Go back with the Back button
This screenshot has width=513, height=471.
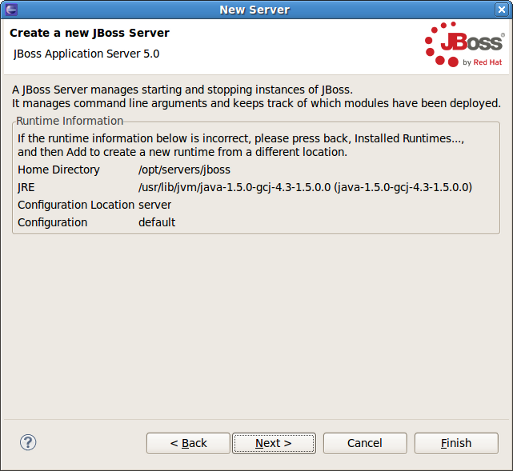[x=188, y=443]
